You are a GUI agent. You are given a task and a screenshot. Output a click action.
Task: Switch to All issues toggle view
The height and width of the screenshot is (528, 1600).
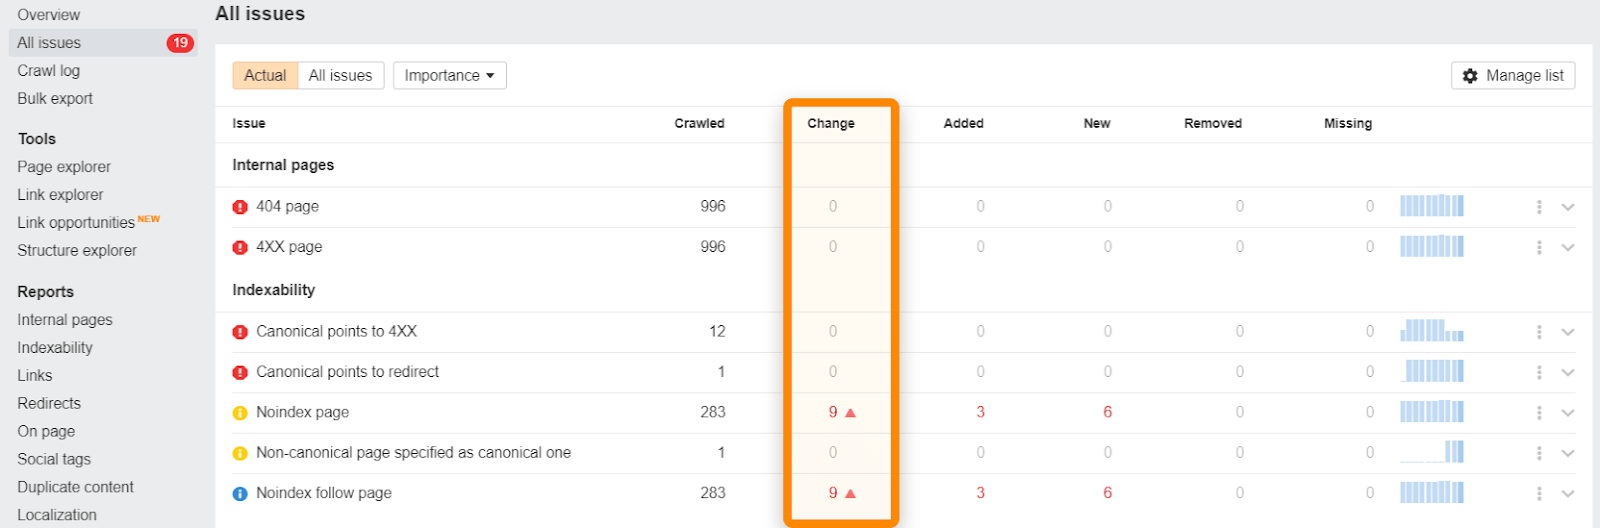pos(340,76)
